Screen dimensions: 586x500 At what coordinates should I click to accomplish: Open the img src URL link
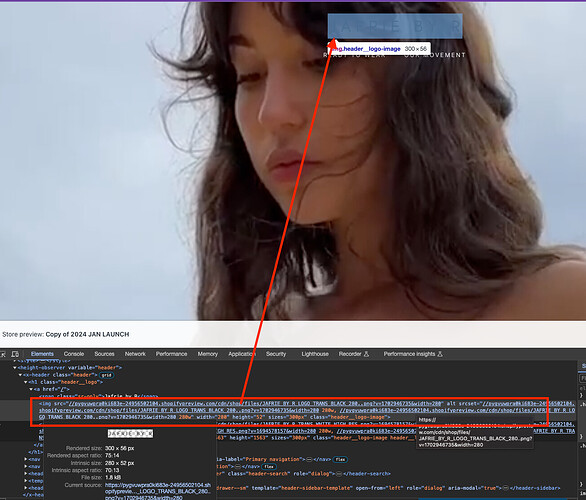256,404
